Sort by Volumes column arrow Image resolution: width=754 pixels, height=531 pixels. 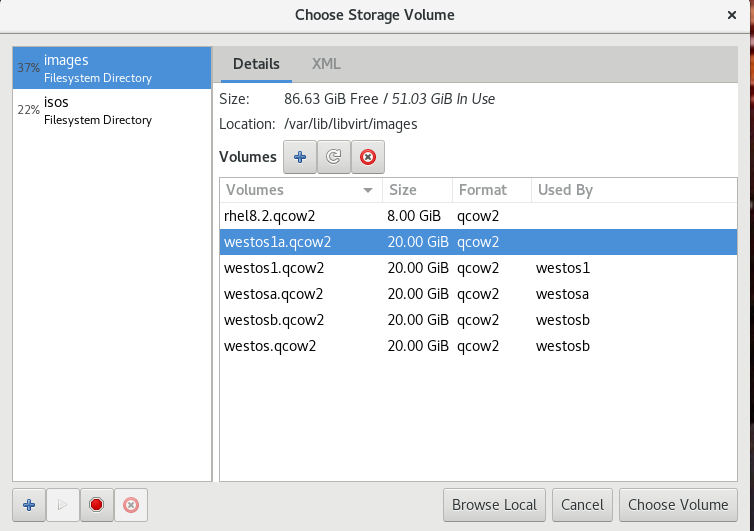pos(368,190)
